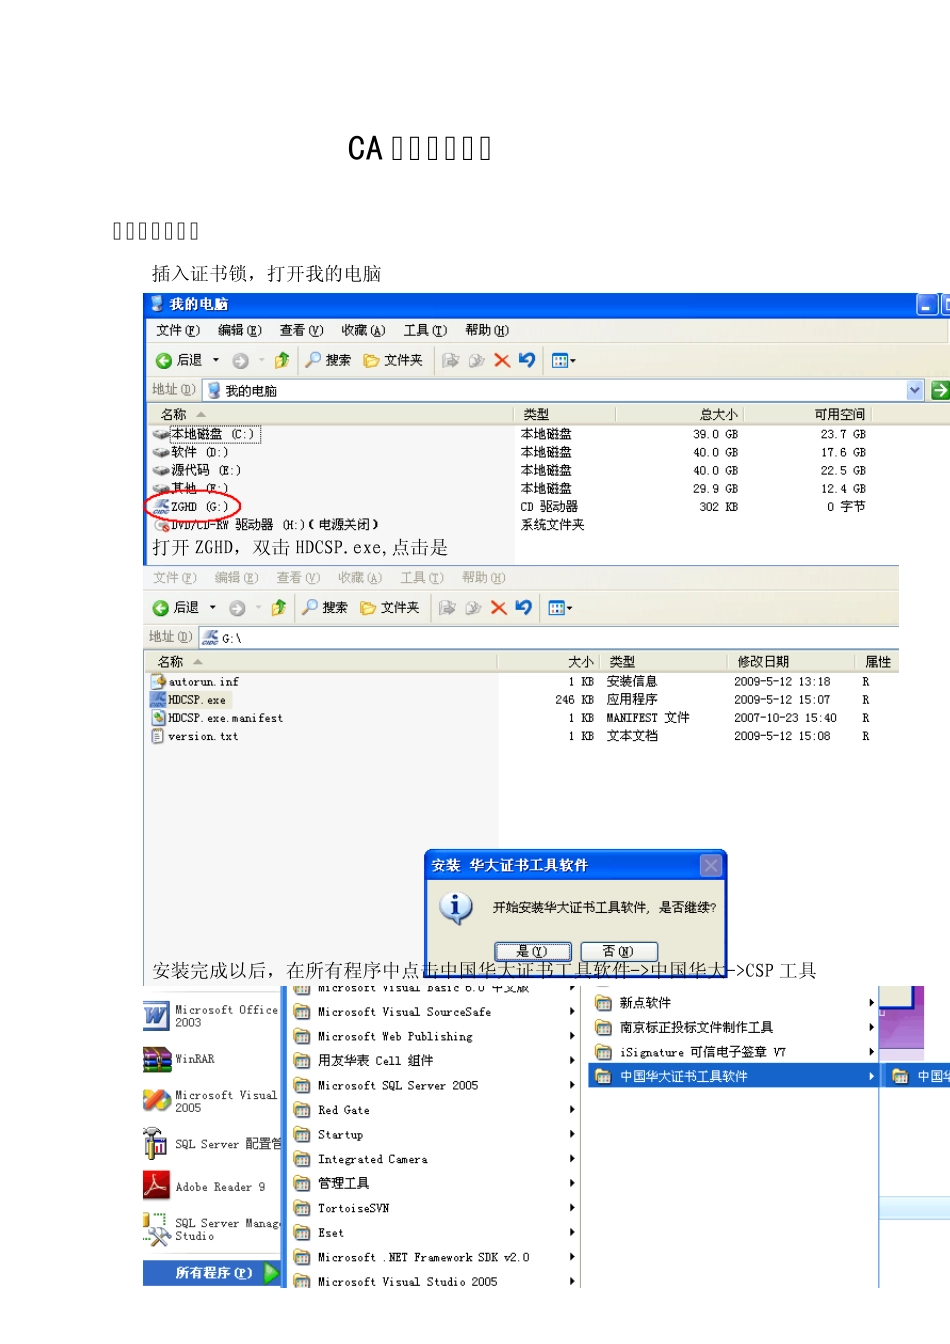Open 帮助(H) menu in My Computer
Screen dimensions: 950x1344
(487, 331)
